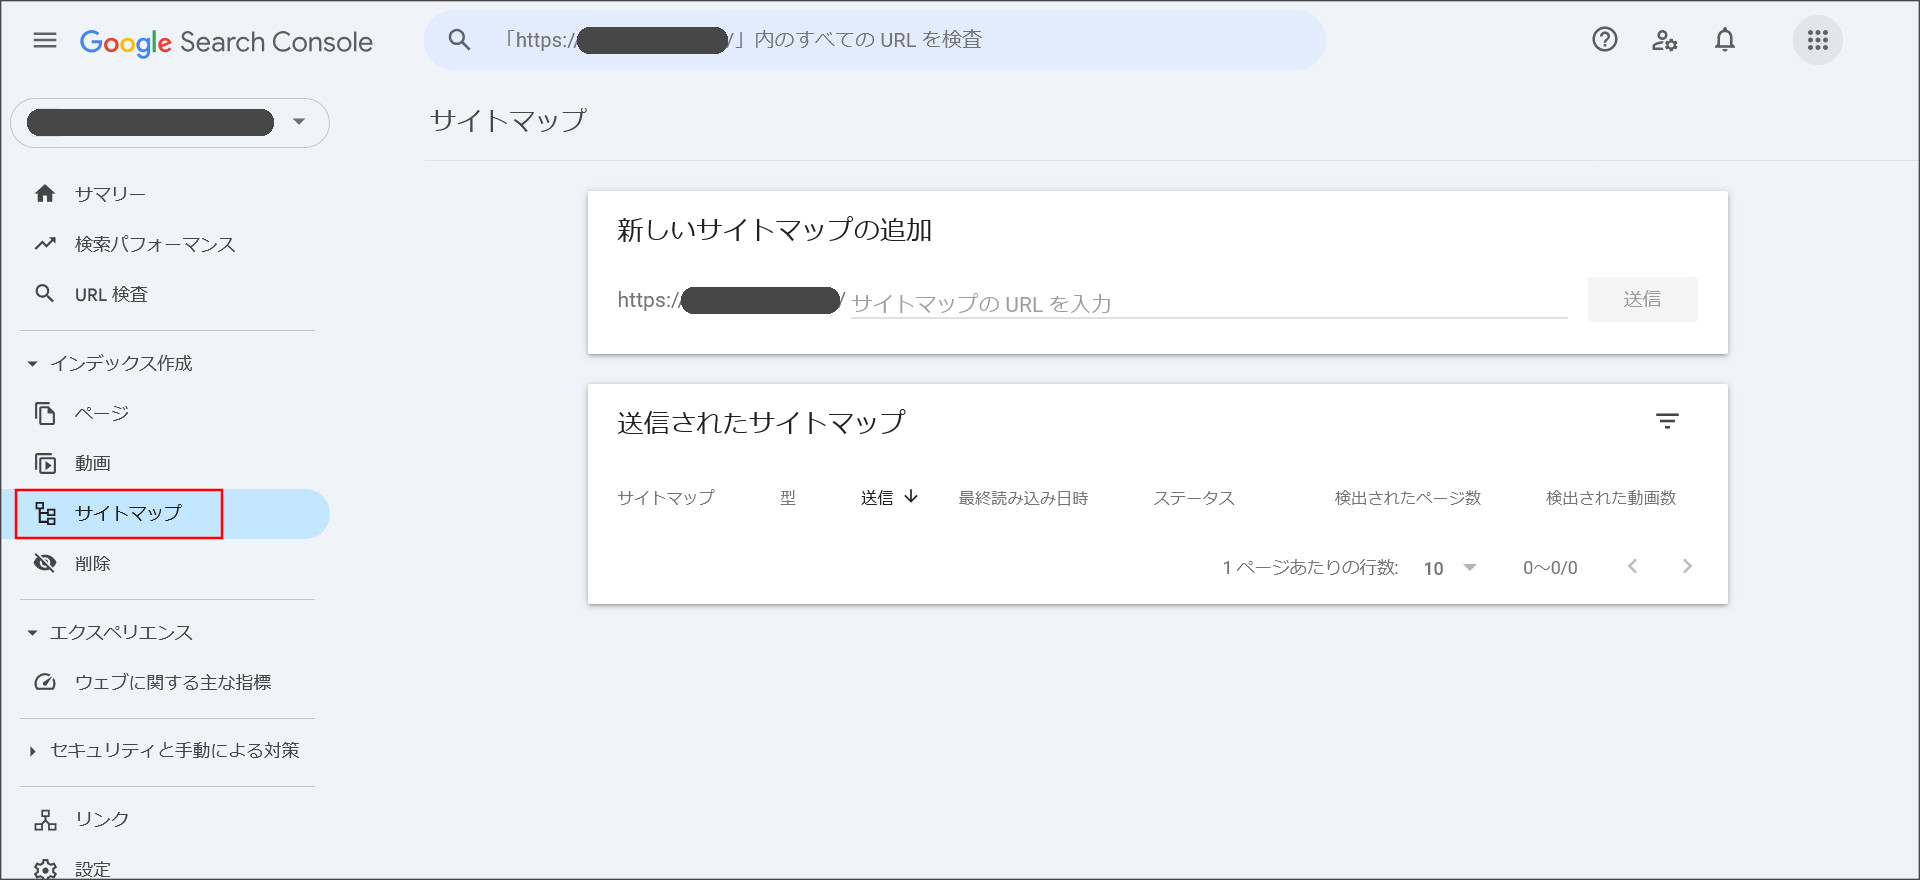The height and width of the screenshot is (880, 1920).
Task: Click the sitemap tree icon in the sidebar
Action: pos(45,514)
